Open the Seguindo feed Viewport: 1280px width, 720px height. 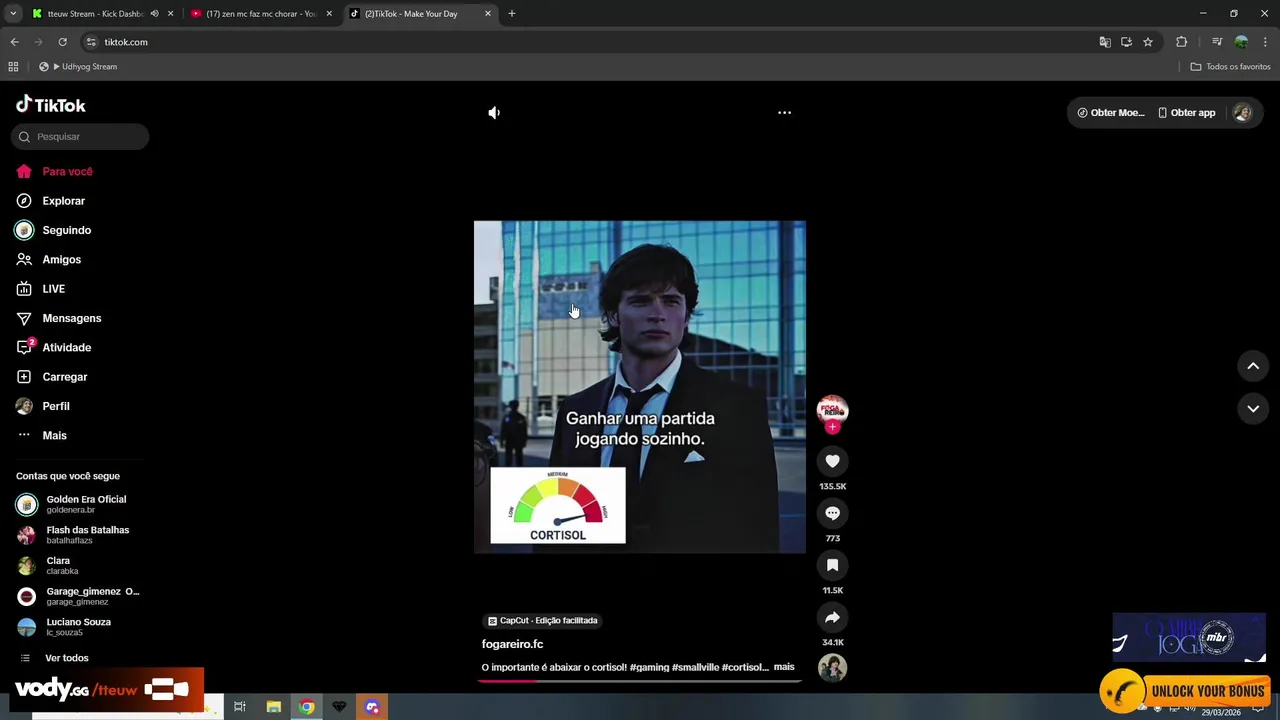tap(66, 230)
